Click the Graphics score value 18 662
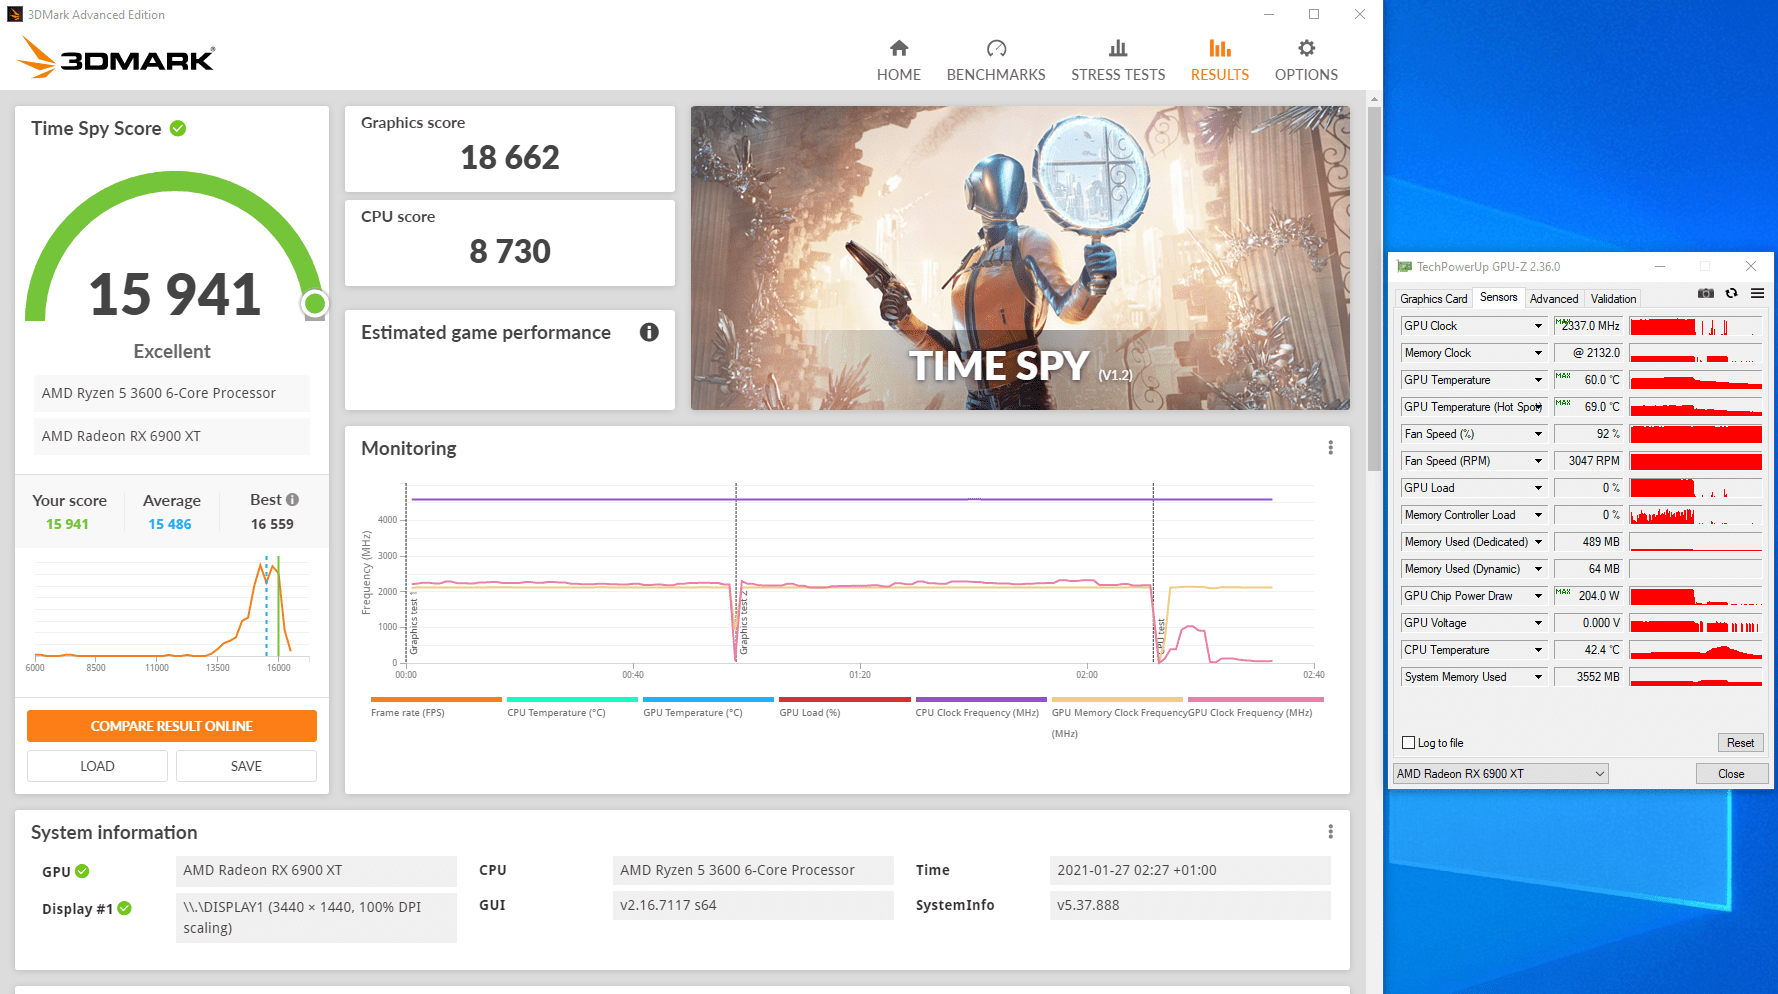This screenshot has width=1778, height=994. 510,158
